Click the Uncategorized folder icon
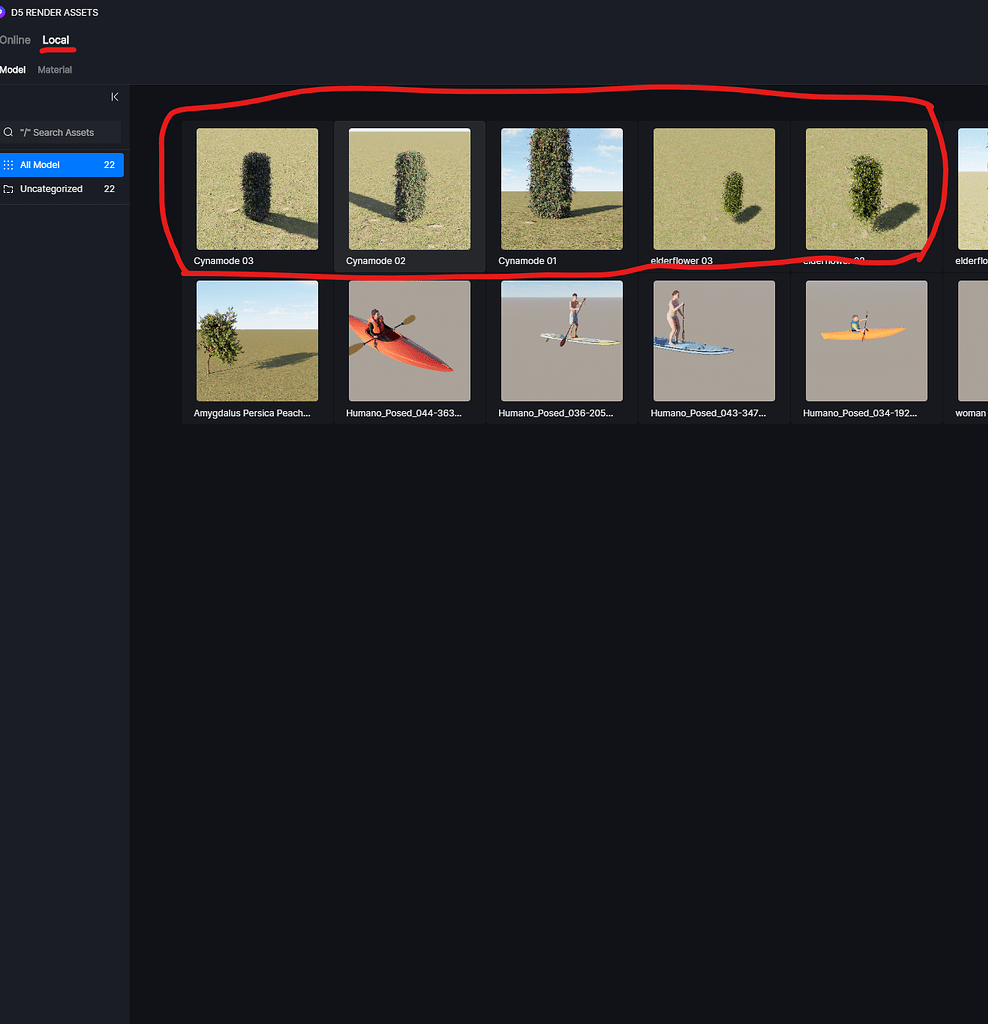Screen dimensions: 988x1024 click(x=10, y=189)
